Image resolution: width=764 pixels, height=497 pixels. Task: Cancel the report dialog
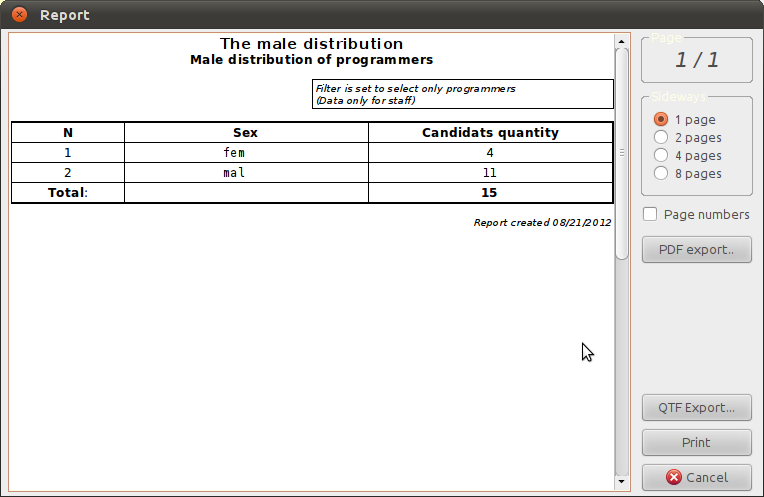[696, 477]
